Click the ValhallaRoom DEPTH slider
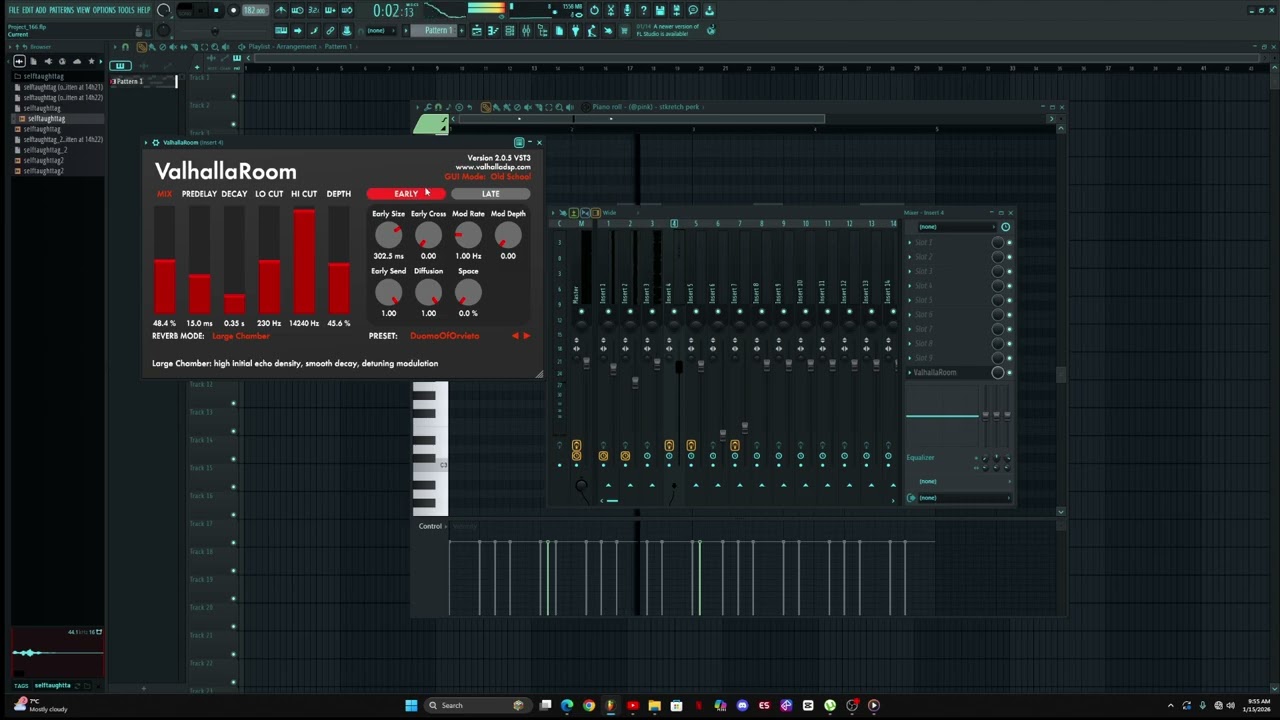The height and width of the screenshot is (720, 1280). coord(339,260)
